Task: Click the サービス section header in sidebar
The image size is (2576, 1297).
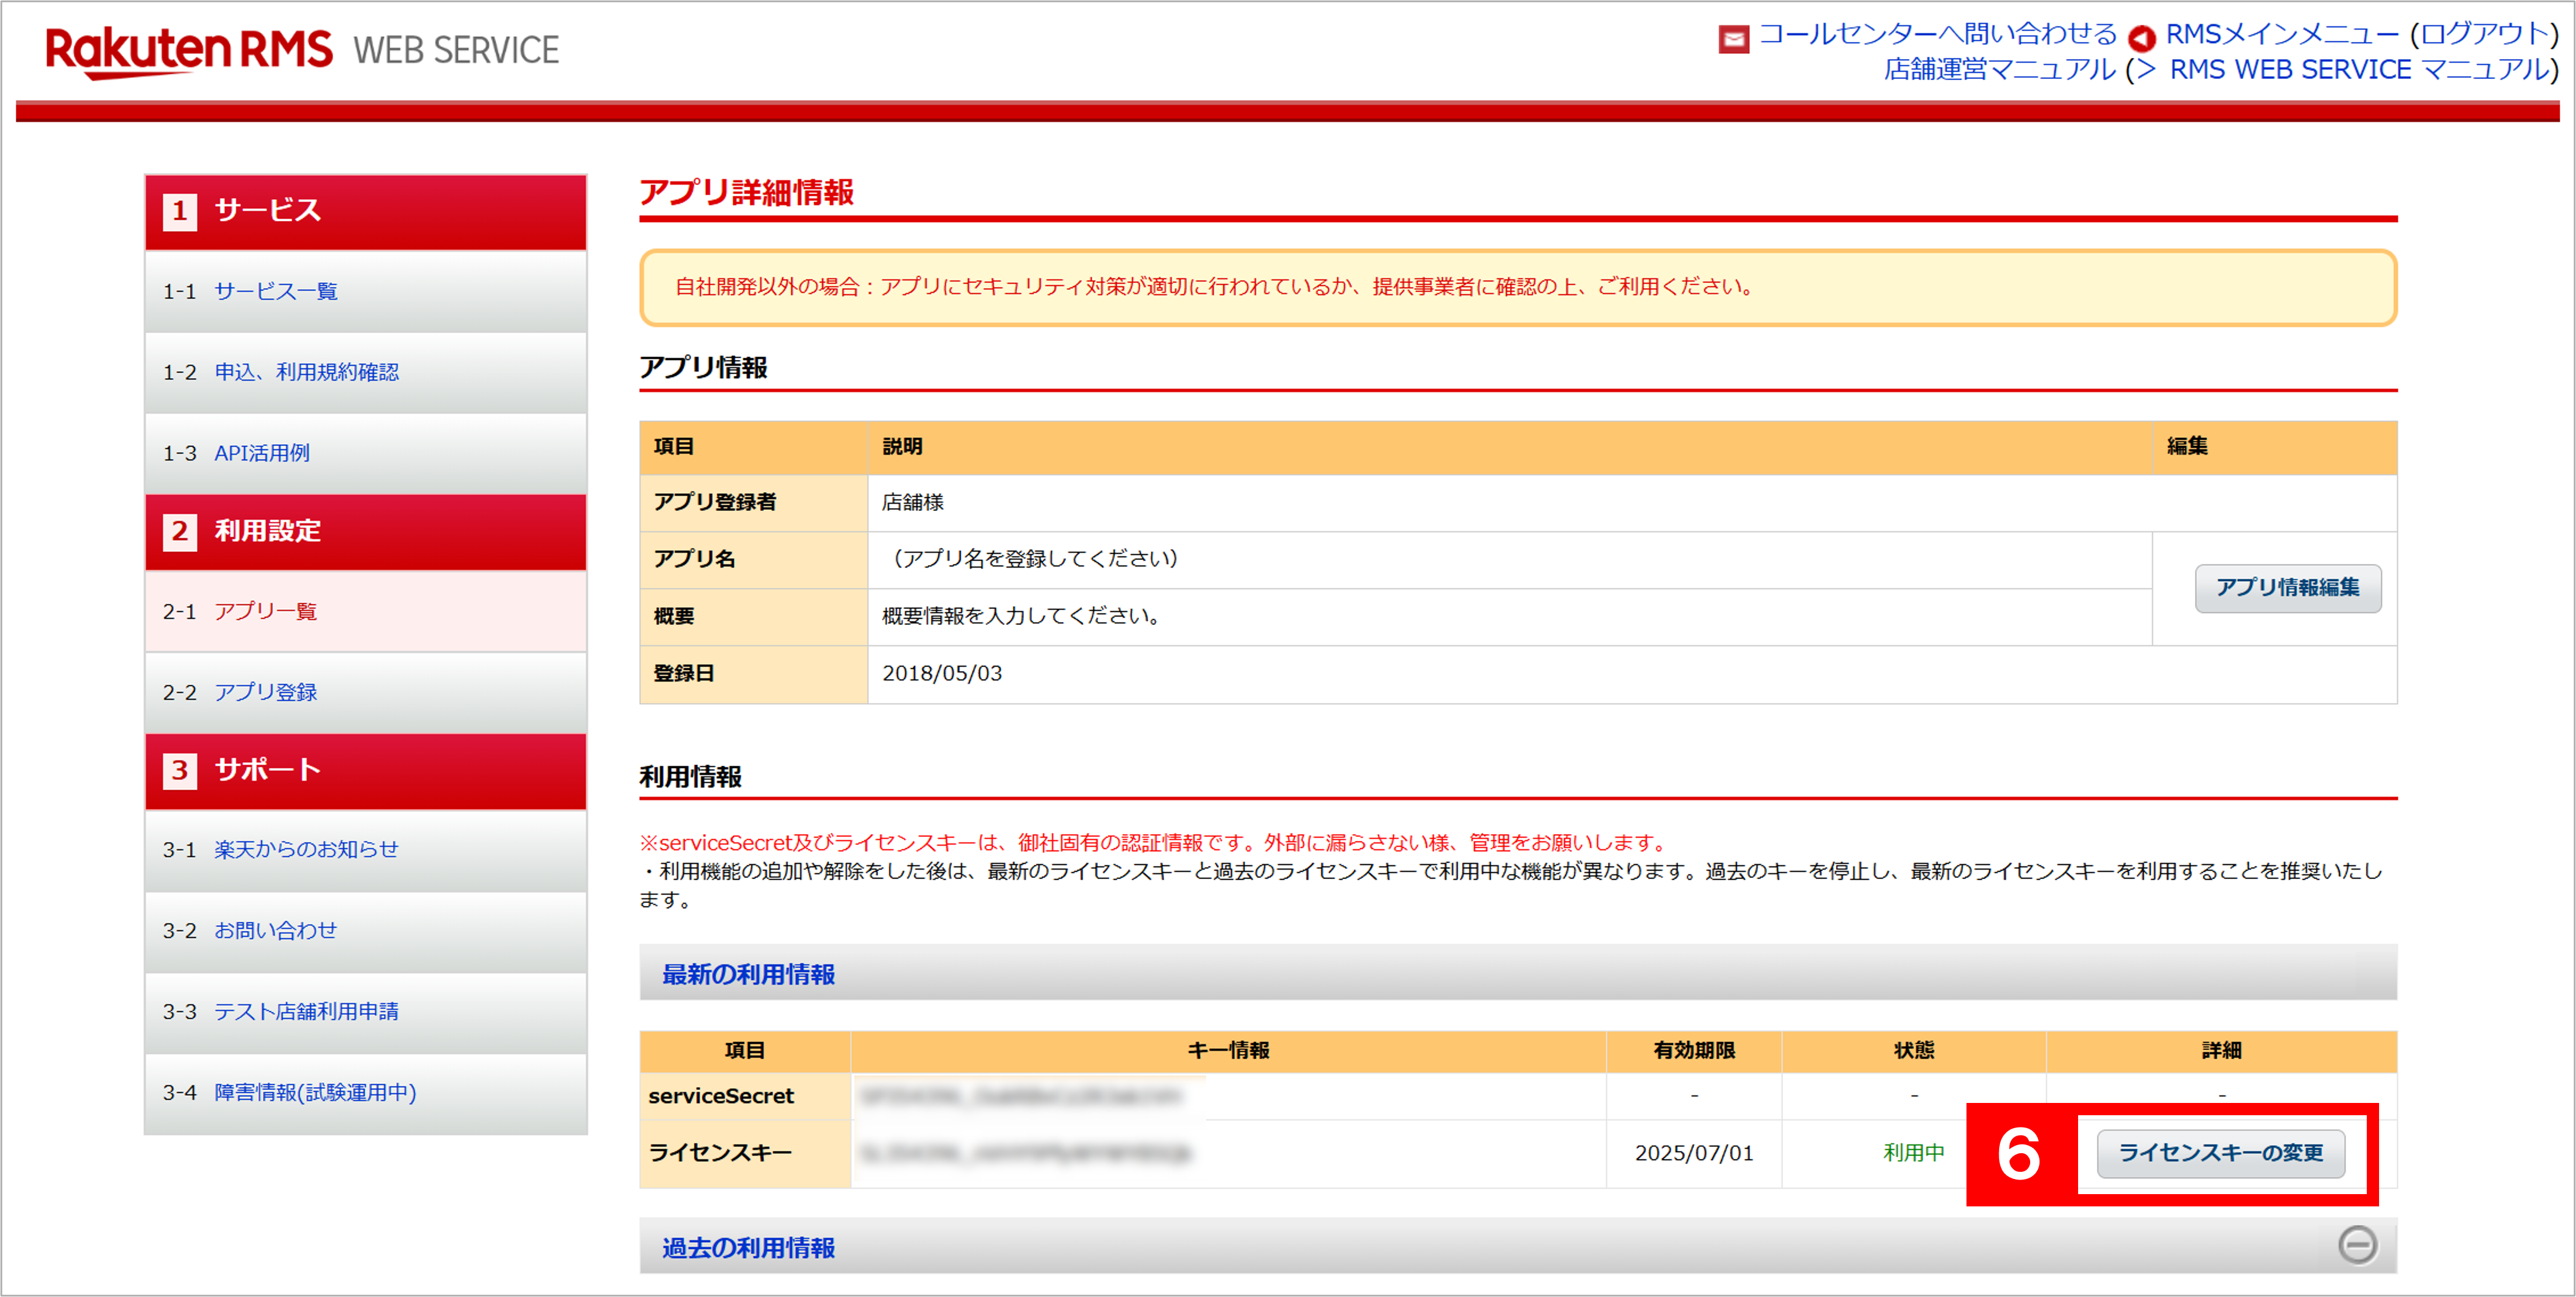Action: click(366, 211)
